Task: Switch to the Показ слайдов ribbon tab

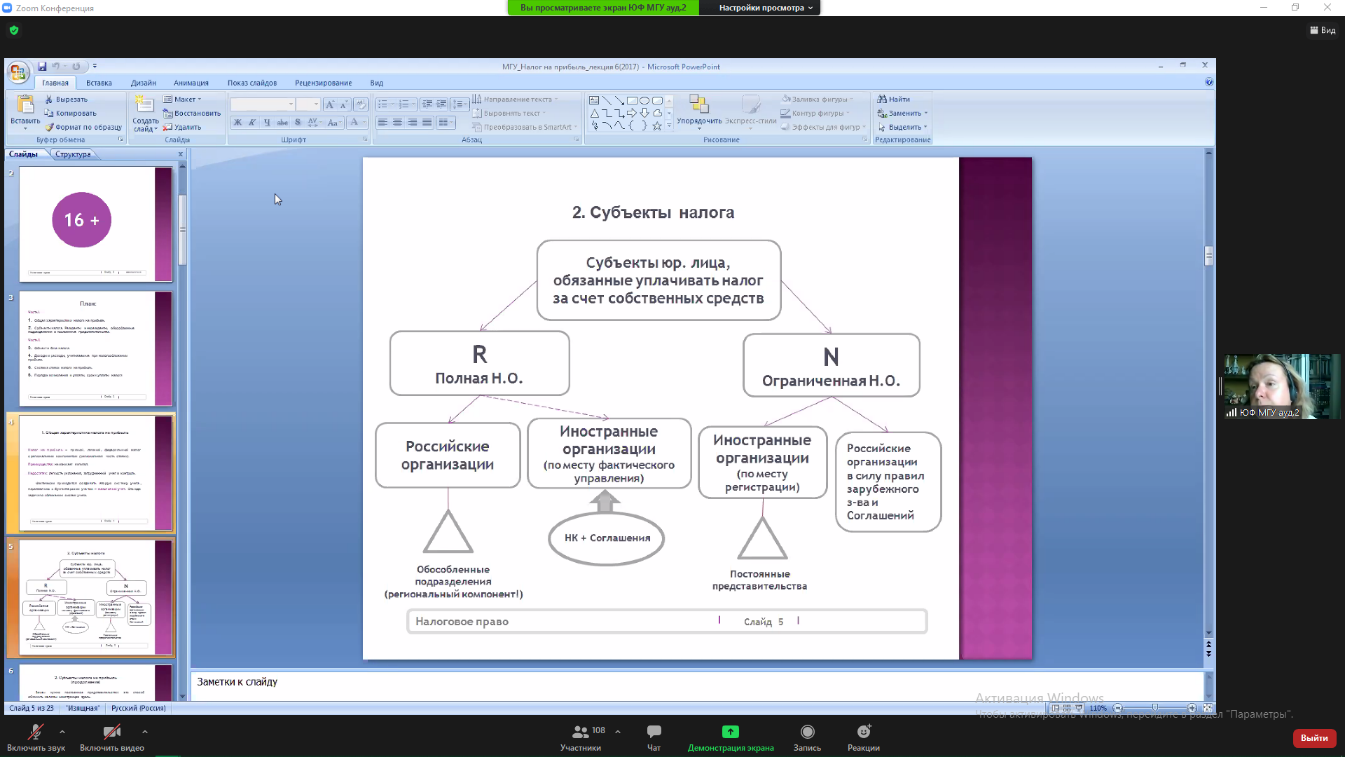Action: (x=250, y=83)
